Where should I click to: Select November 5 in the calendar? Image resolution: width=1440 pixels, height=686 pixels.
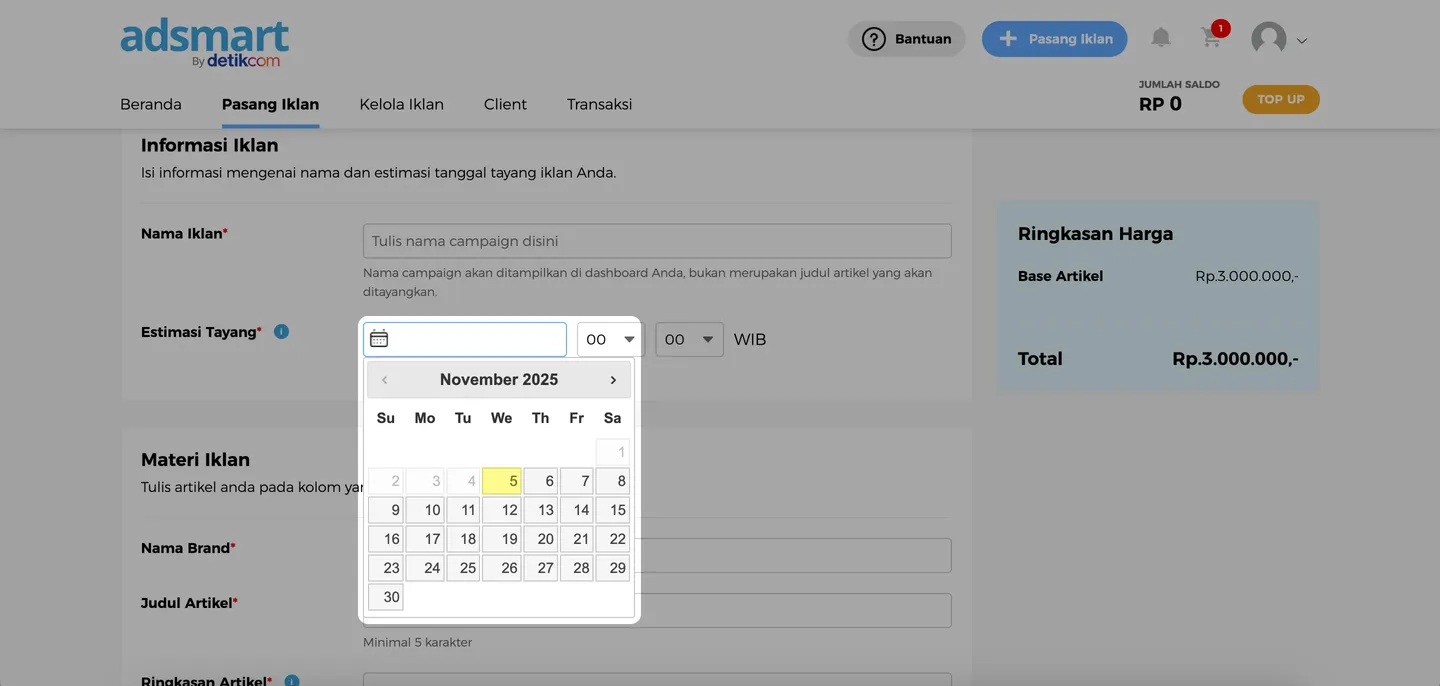(x=502, y=481)
